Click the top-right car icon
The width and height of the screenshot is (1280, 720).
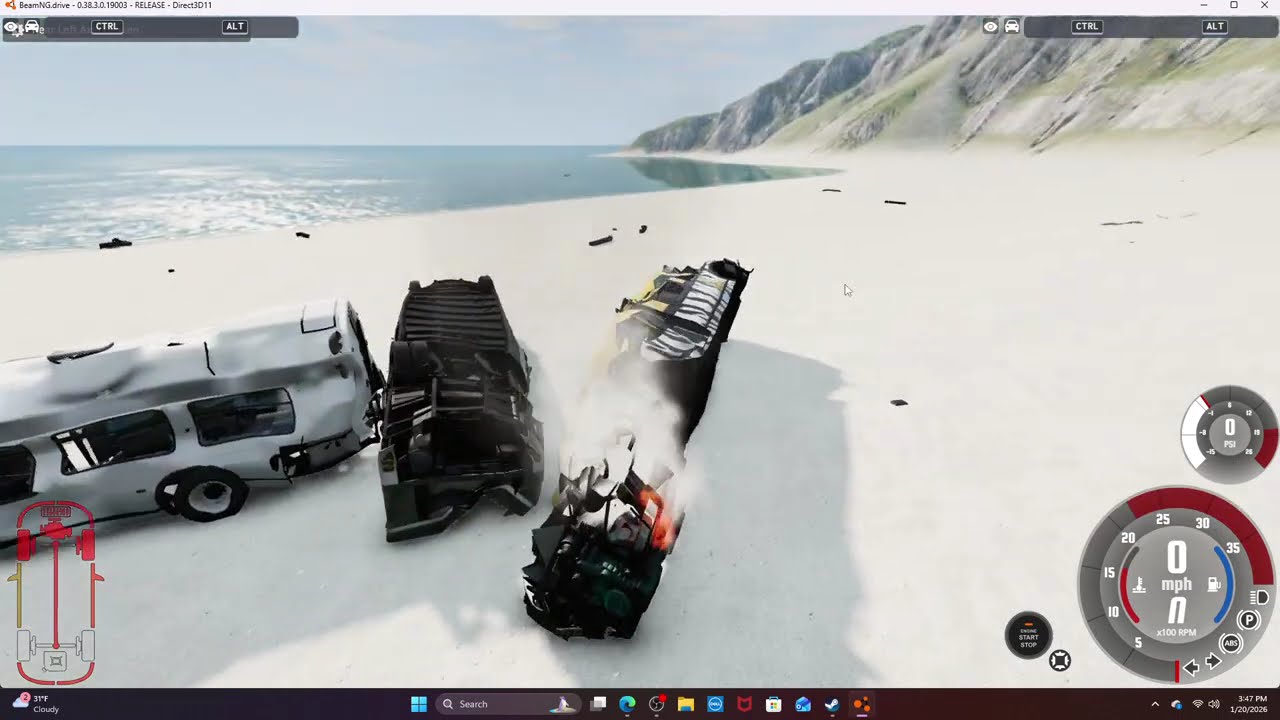coord(1012,27)
